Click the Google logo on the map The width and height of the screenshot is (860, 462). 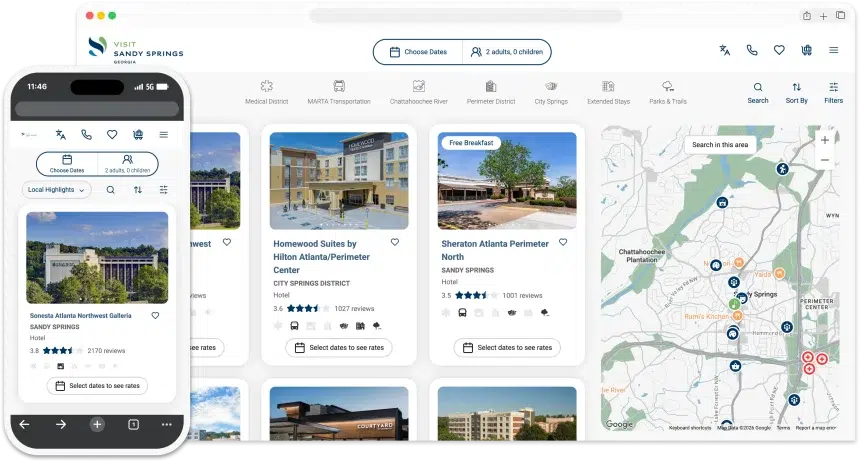pos(619,424)
